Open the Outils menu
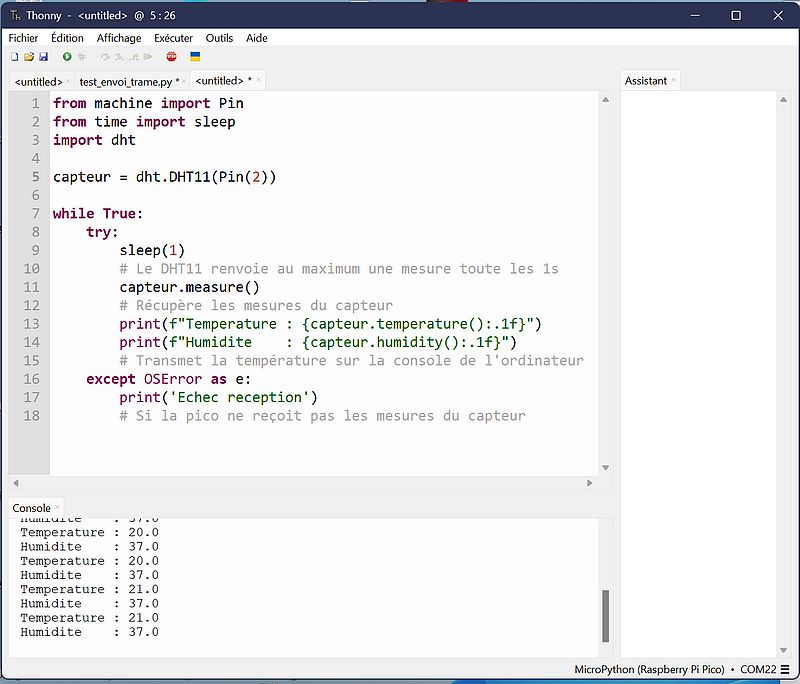800x684 pixels. pos(219,38)
